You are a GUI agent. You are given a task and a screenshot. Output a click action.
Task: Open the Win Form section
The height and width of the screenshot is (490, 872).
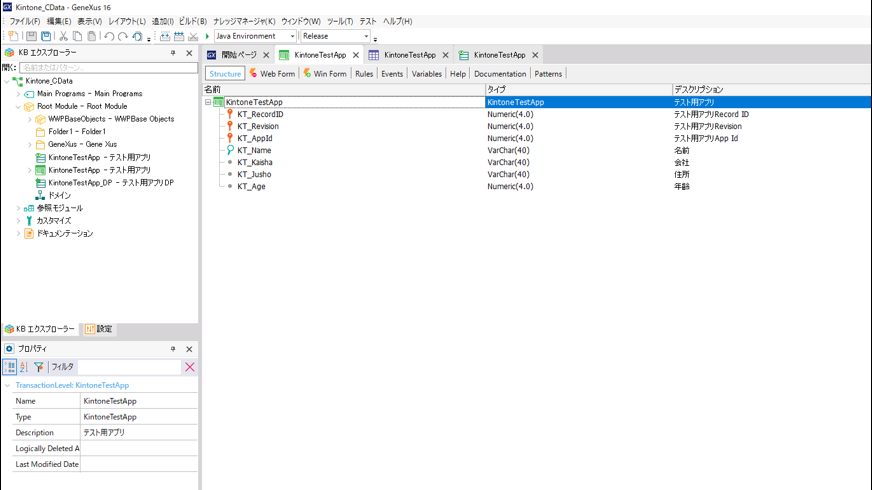325,74
